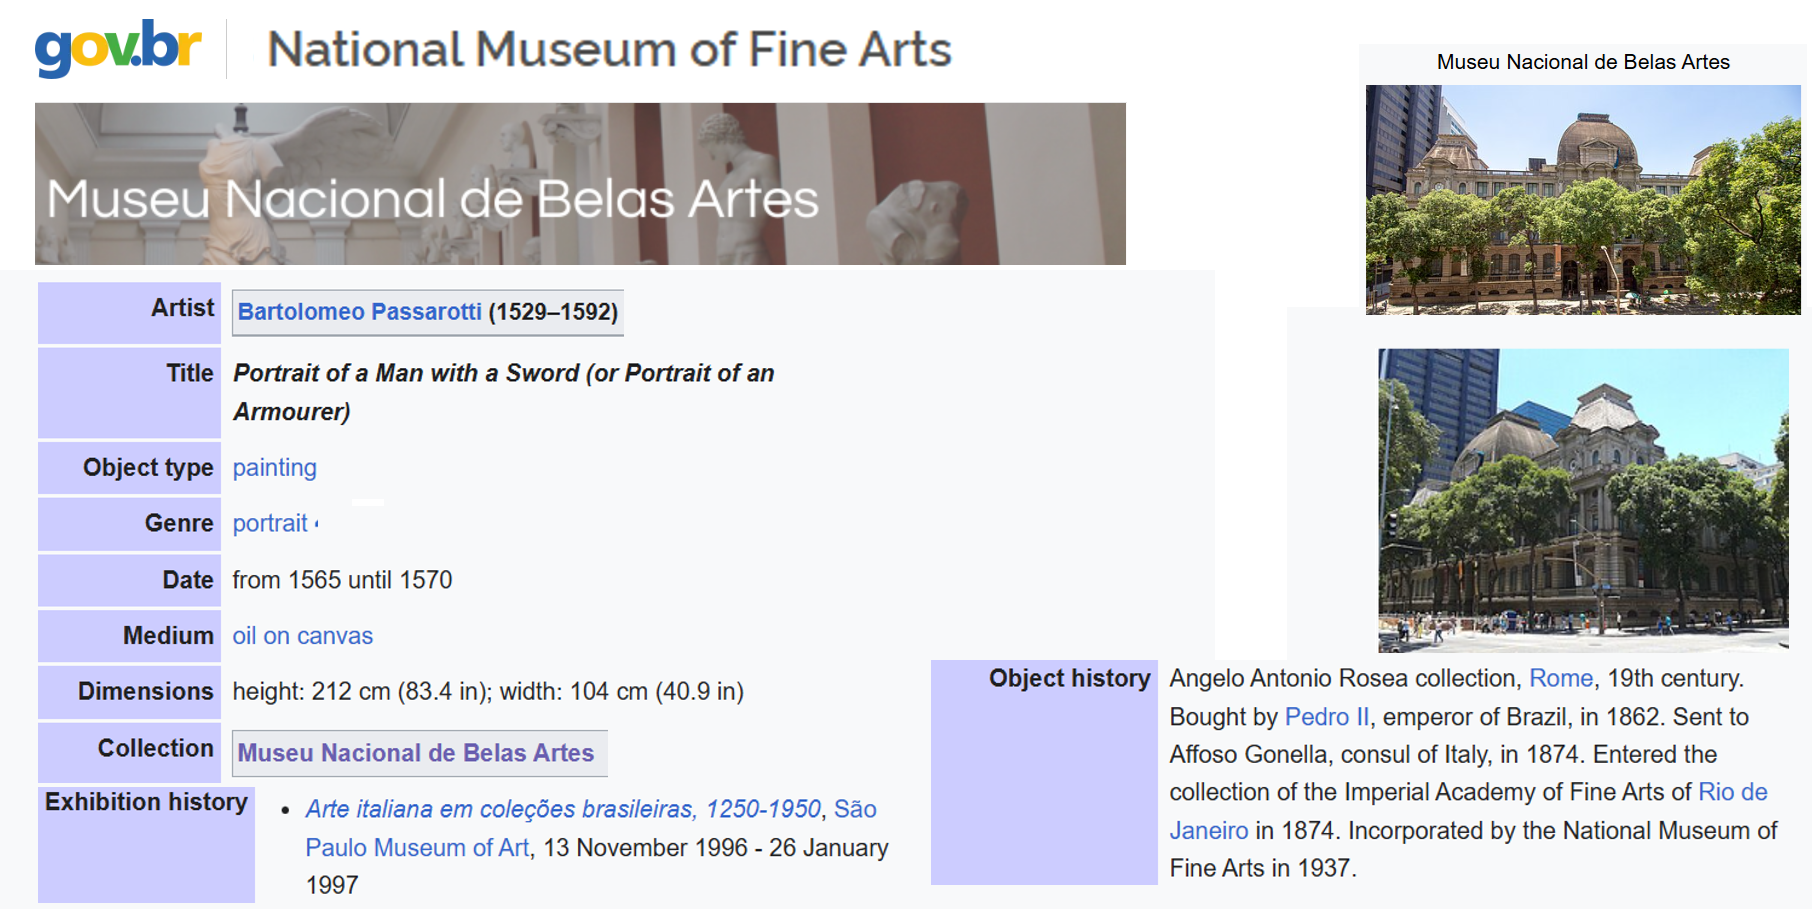Open the portrait genre link
This screenshot has width=1812, height=909.
[270, 524]
